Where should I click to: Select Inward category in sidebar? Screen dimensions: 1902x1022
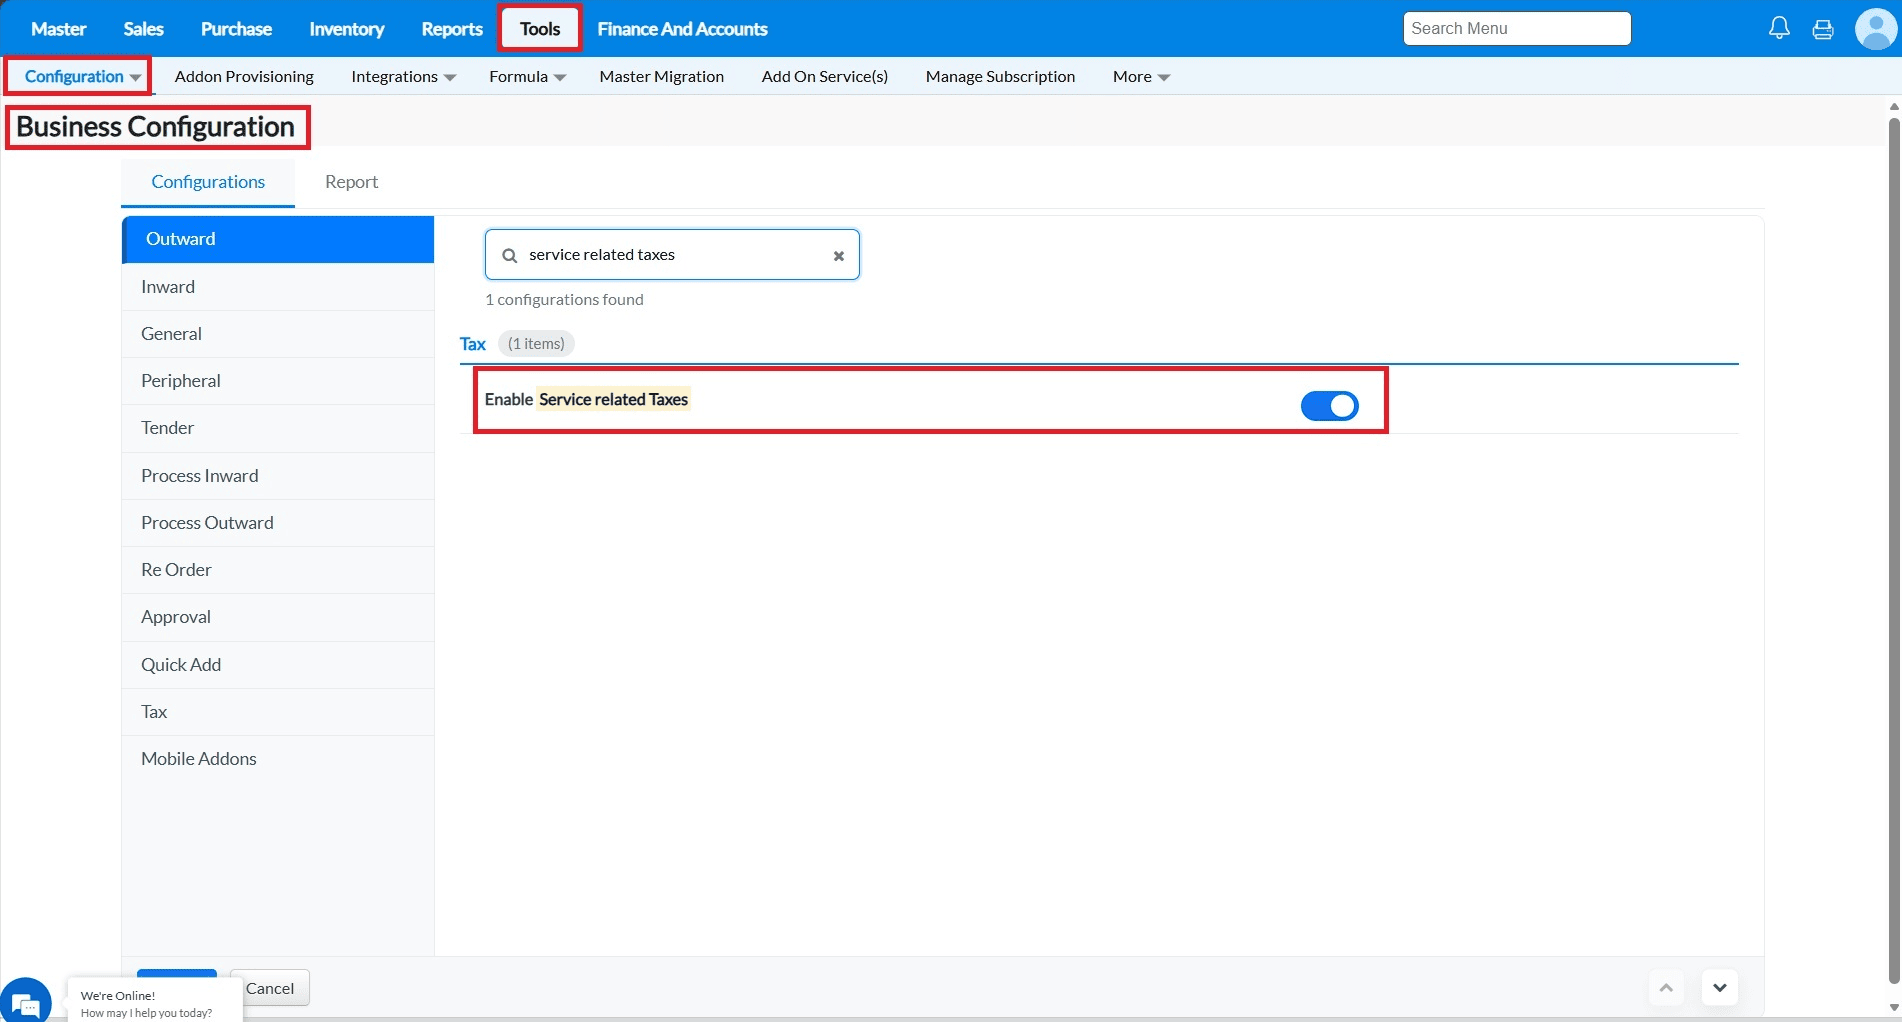pos(278,287)
